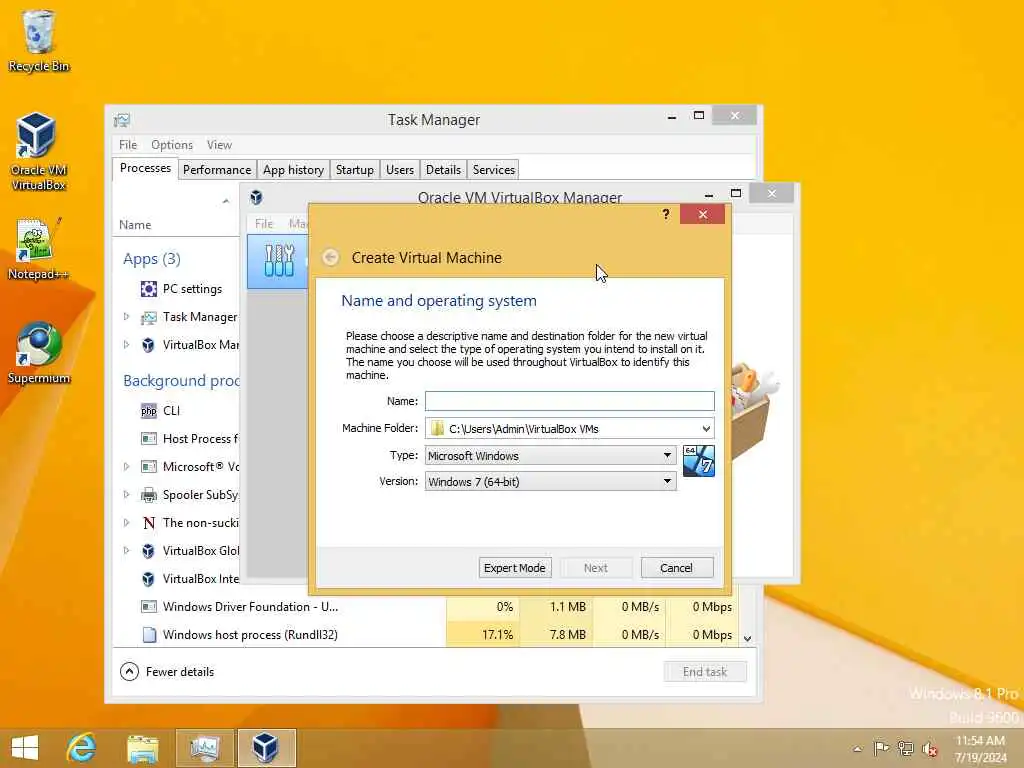Click the non-sucking service manager N icon

149,523
